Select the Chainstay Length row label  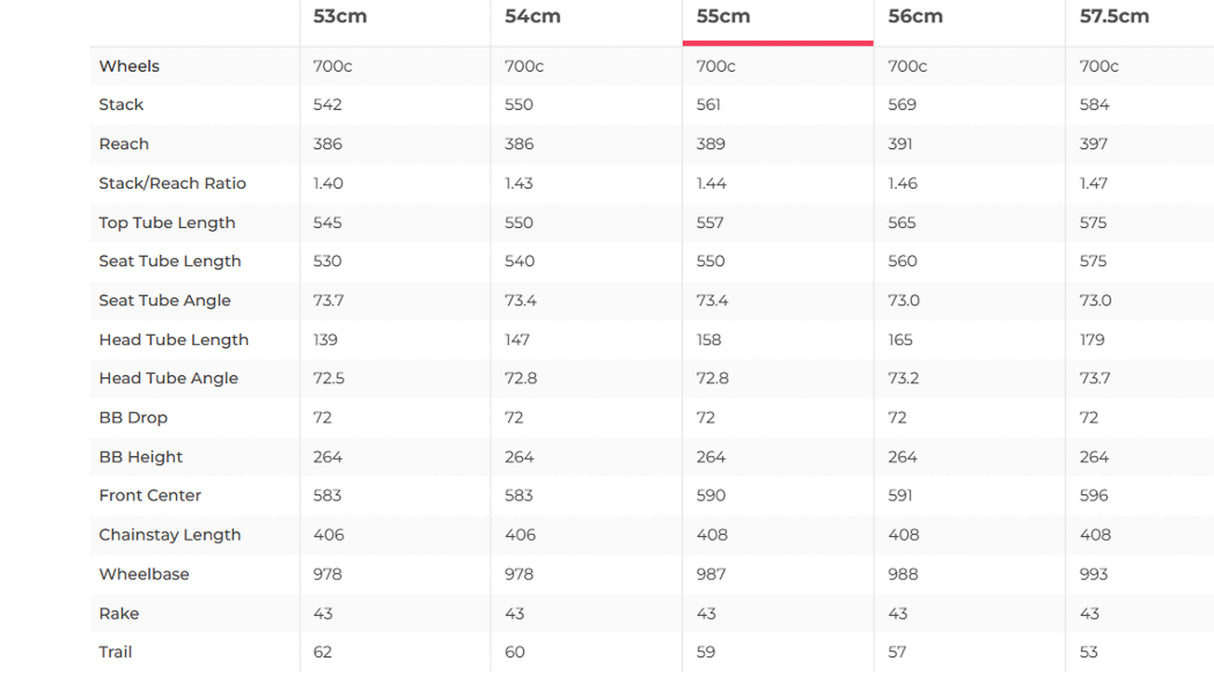(170, 535)
